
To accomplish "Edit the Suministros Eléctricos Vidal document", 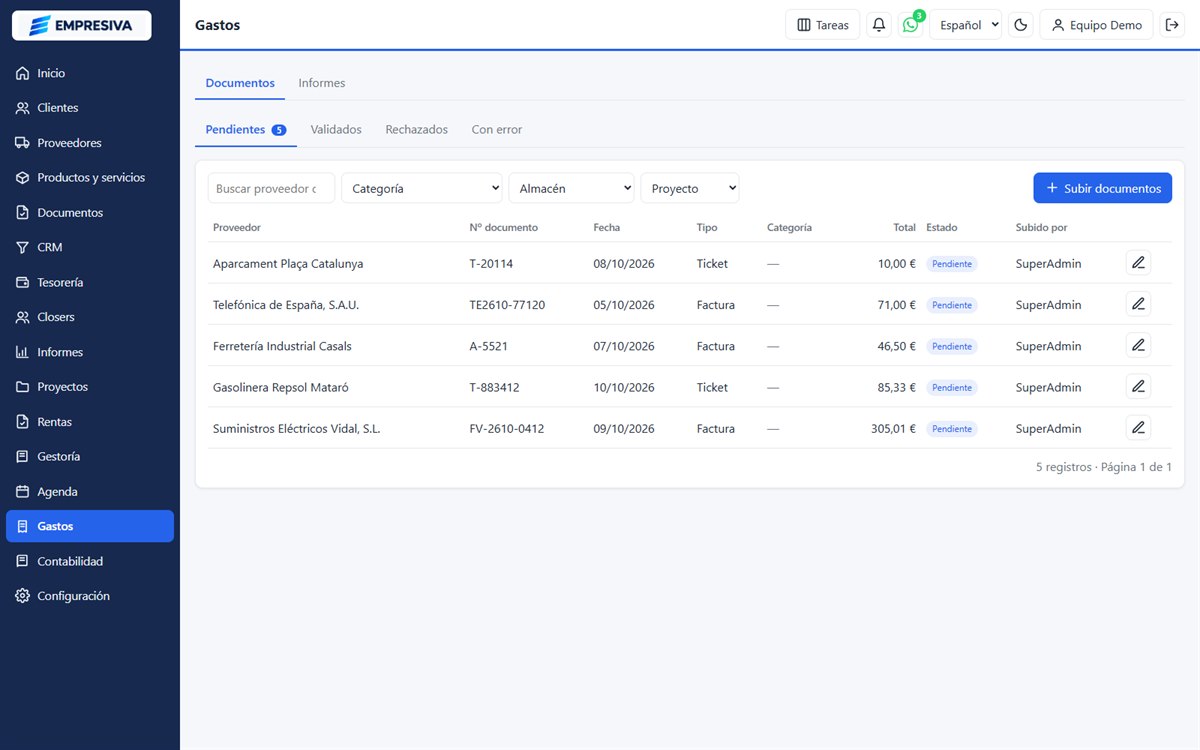I will tap(1138, 428).
